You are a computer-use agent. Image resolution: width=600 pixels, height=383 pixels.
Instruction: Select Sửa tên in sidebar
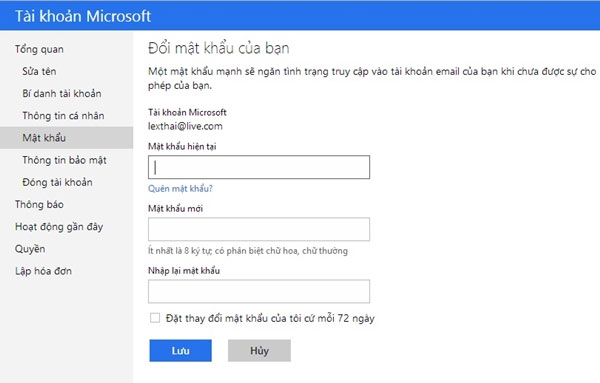pyautogui.click(x=39, y=71)
